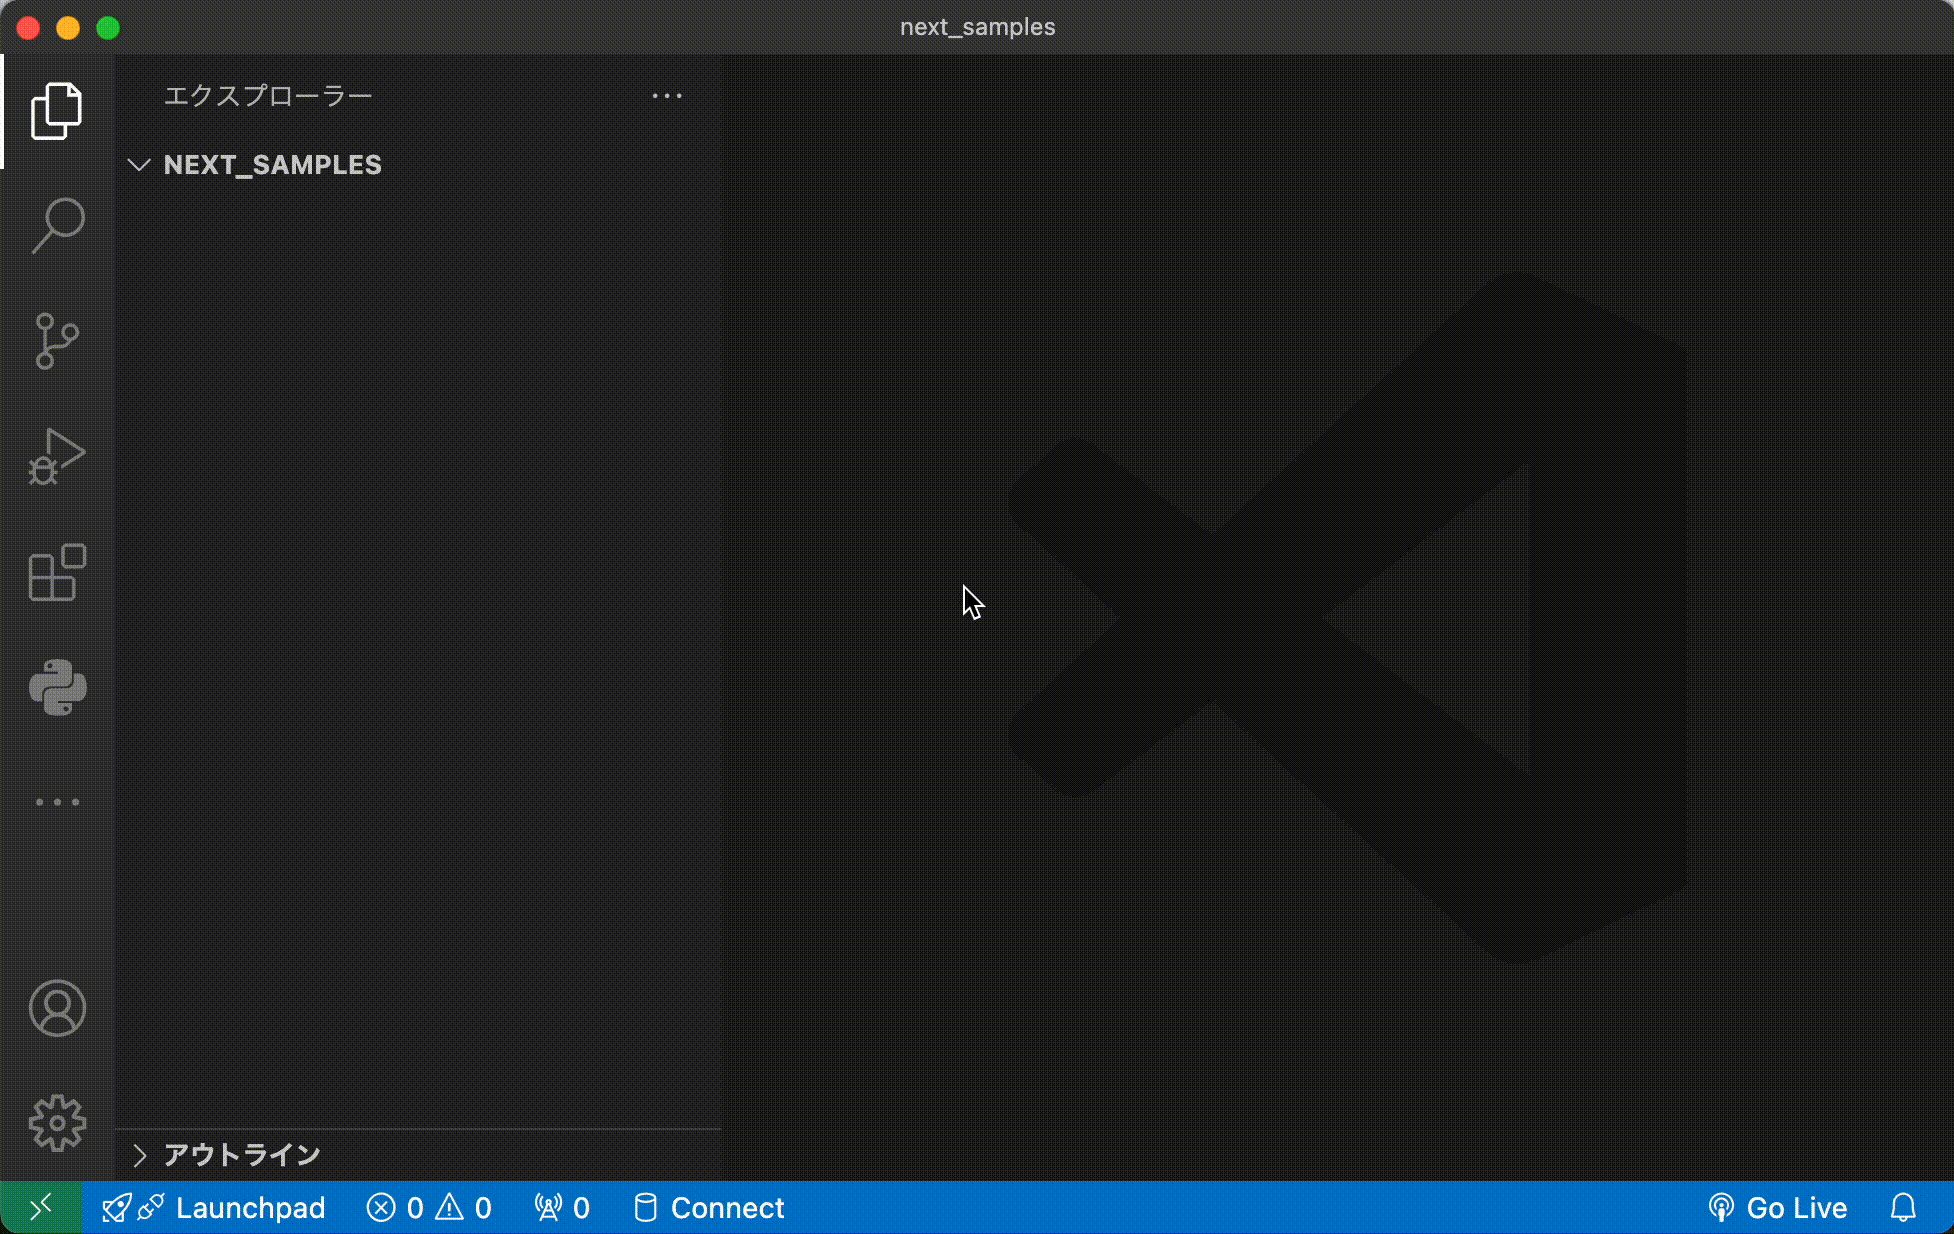
Task: Click the エクスプローラー panel title
Action: pyautogui.click(x=268, y=96)
